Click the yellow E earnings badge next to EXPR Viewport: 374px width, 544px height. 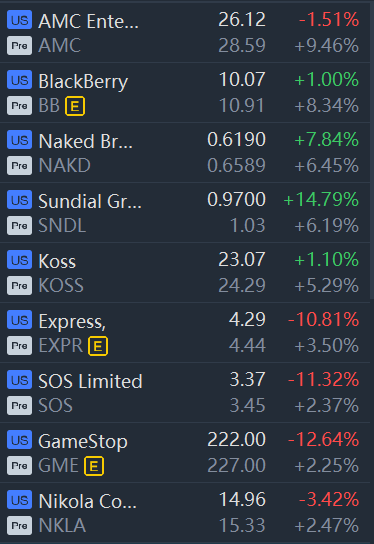pyautogui.click(x=98, y=346)
